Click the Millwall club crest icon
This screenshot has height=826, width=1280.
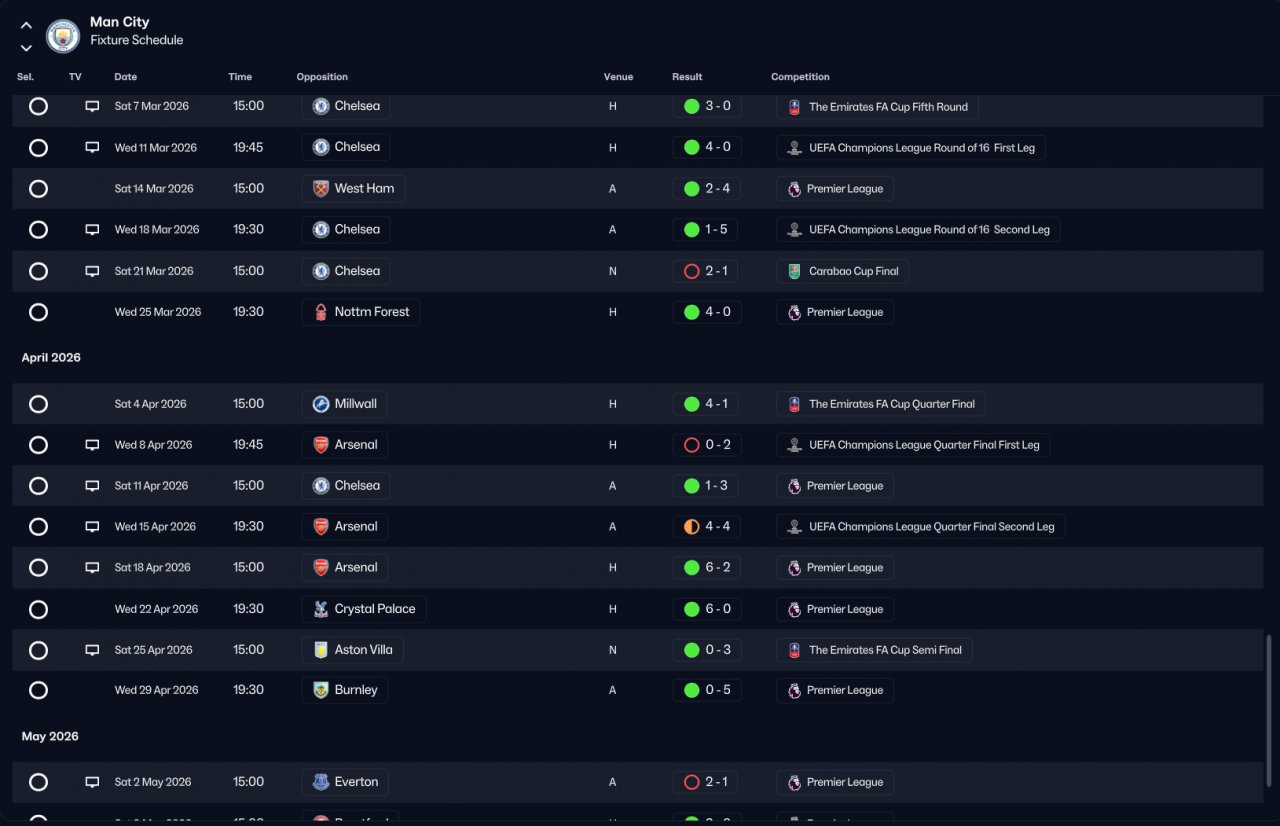[321, 404]
